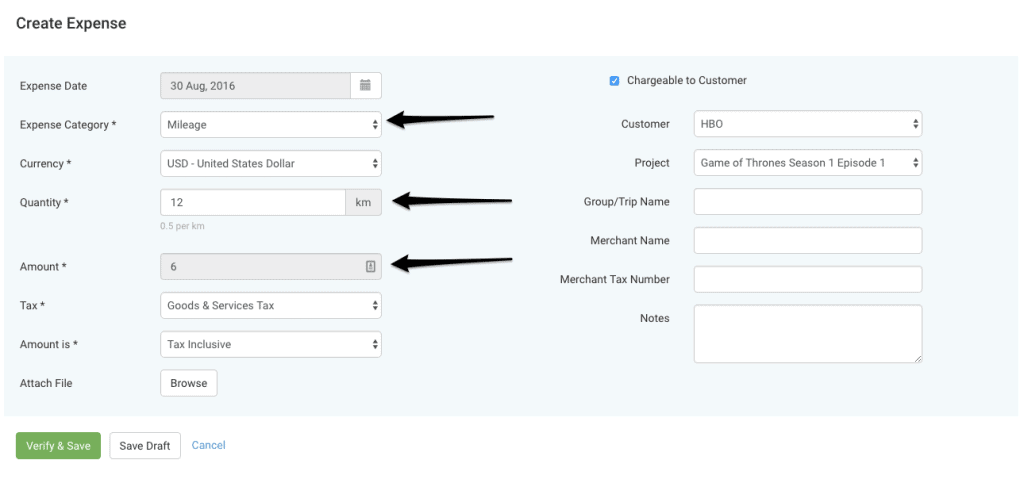Open the calendar picker for Expense Date
This screenshot has height=479, width=1024.
tap(366, 86)
